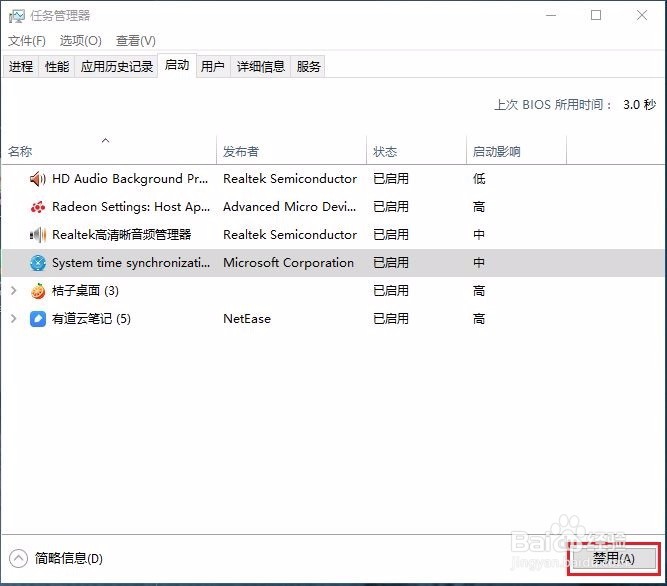
Task: Expand the 桔子桌面 (3) group
Action: coord(13,291)
